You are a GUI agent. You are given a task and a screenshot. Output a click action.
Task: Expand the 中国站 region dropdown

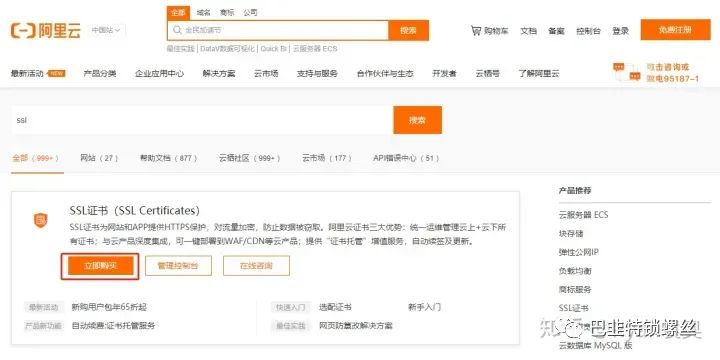[106, 31]
